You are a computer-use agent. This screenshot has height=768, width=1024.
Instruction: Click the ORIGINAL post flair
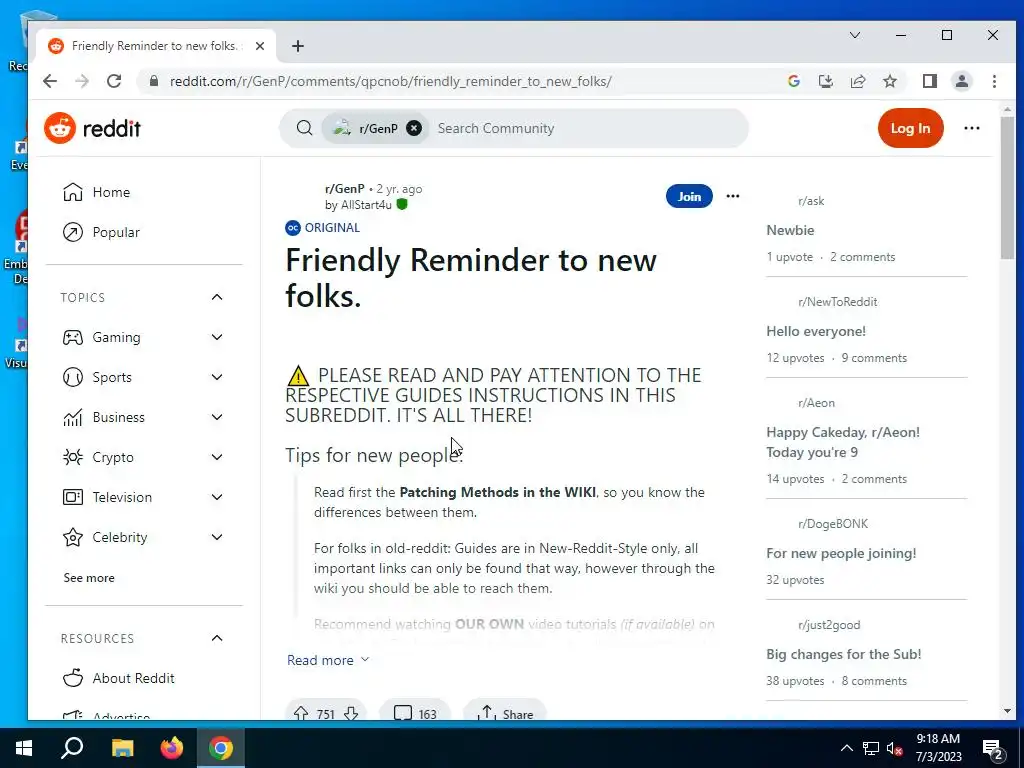coord(323,227)
